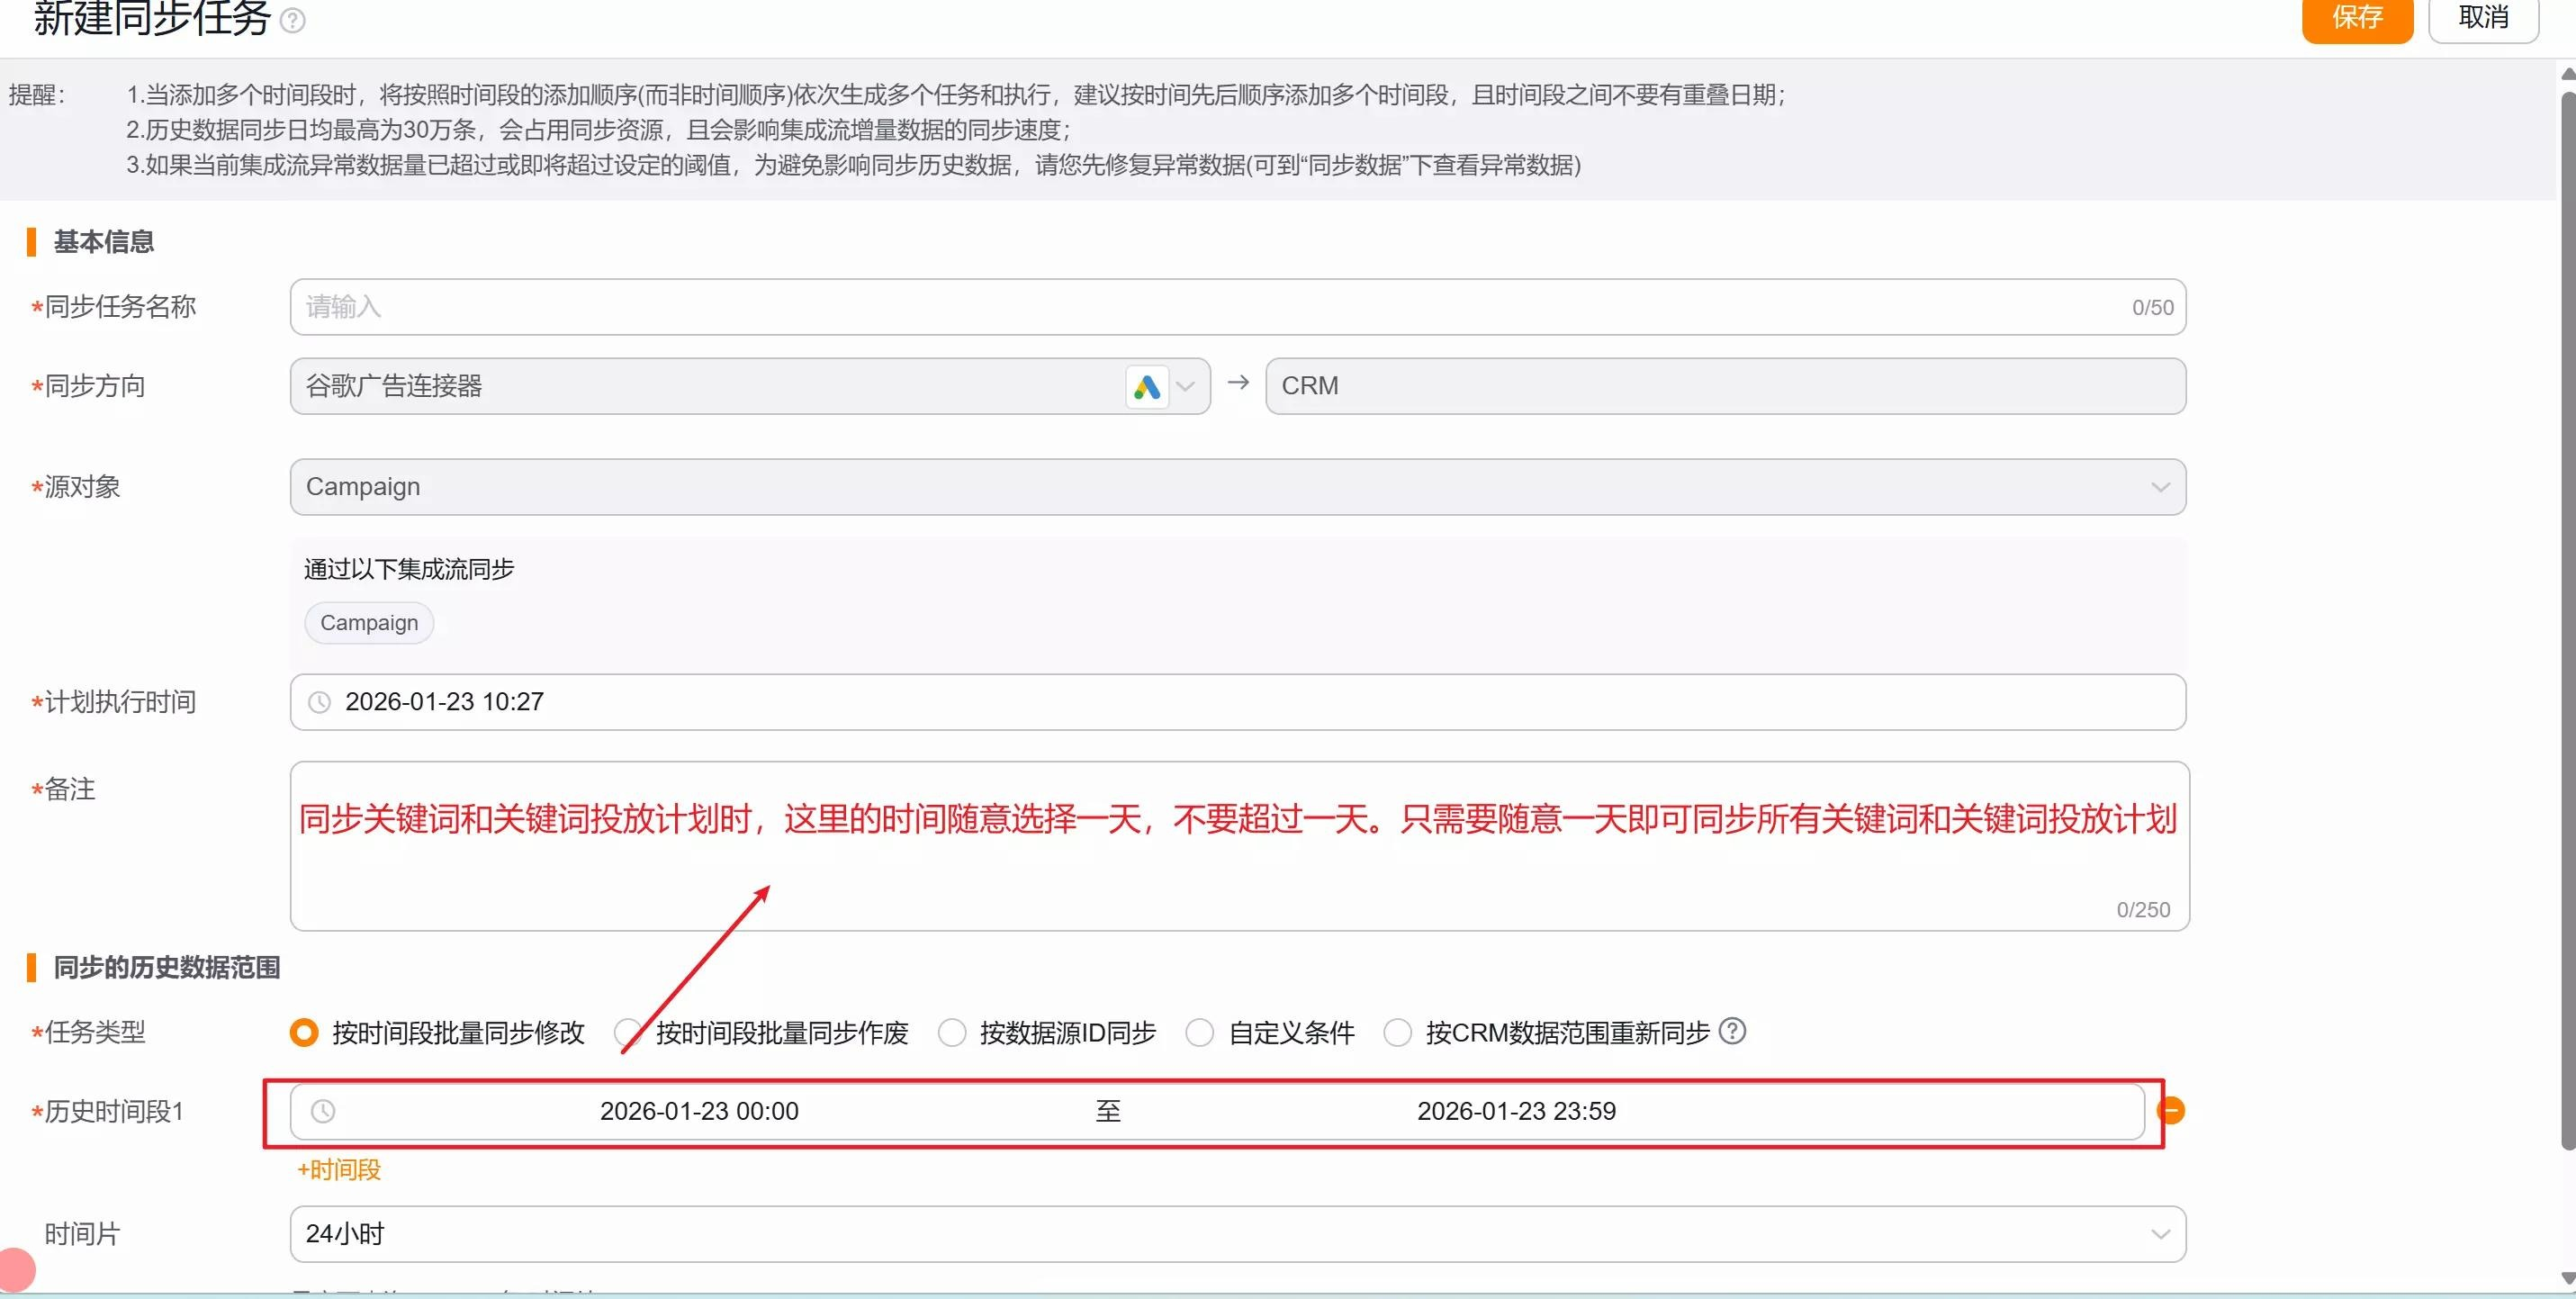Click the 取消 button

pyautogui.click(x=2483, y=18)
